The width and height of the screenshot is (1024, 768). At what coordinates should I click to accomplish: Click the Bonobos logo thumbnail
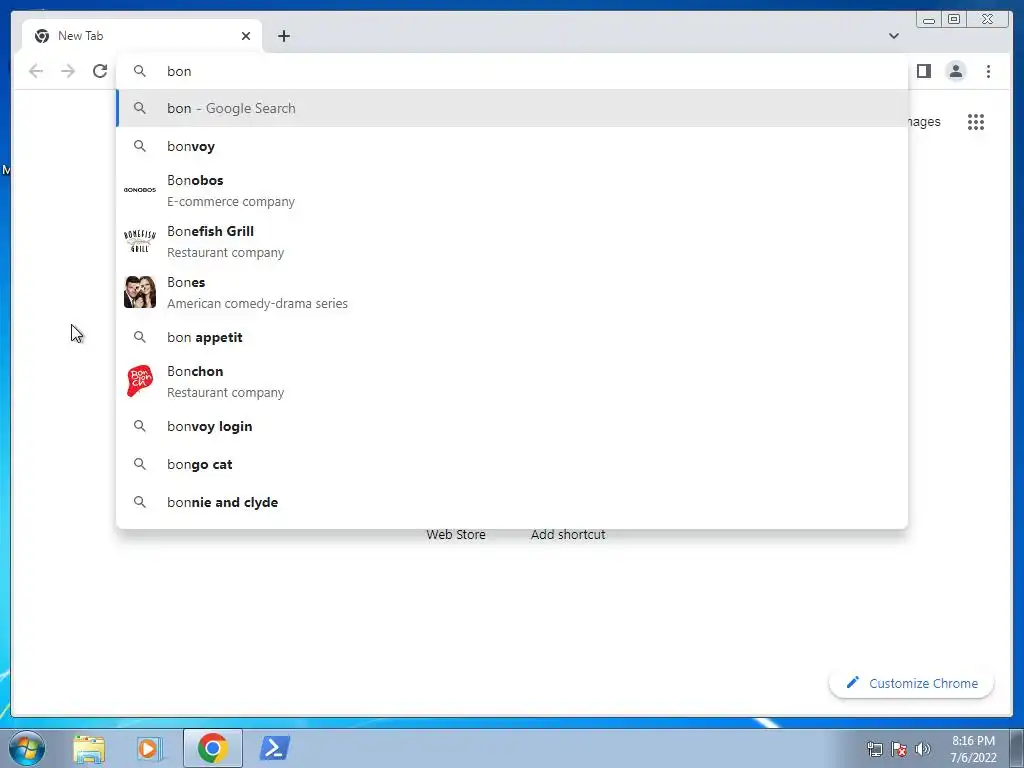(140, 190)
